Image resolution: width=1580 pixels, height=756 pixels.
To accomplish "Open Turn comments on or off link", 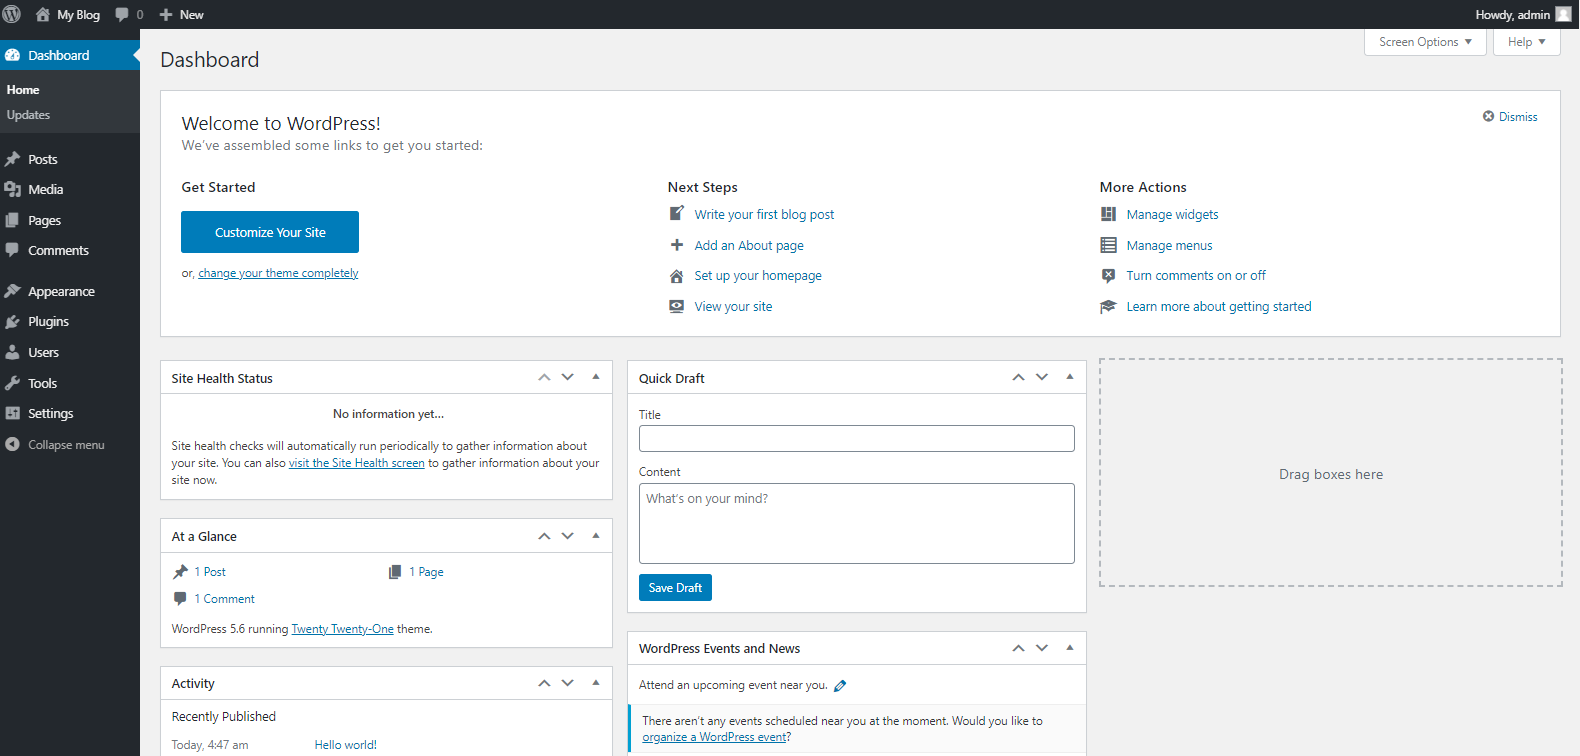I will point(1196,275).
